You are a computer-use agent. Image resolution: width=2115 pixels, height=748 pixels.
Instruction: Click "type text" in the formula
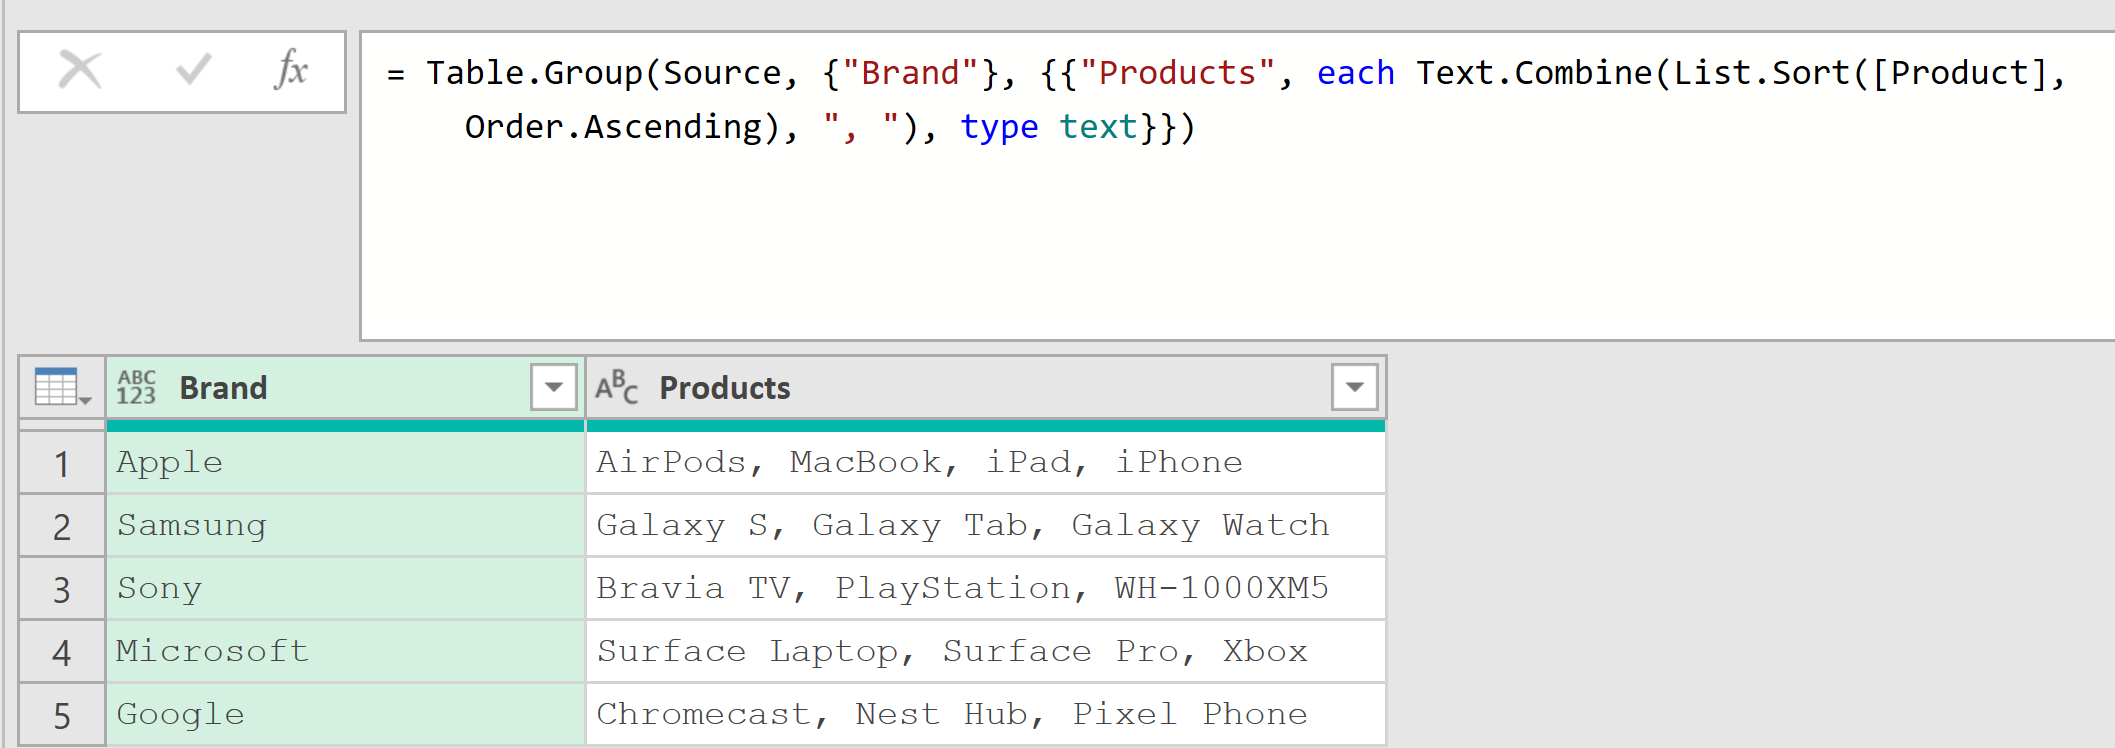pos(1048,127)
